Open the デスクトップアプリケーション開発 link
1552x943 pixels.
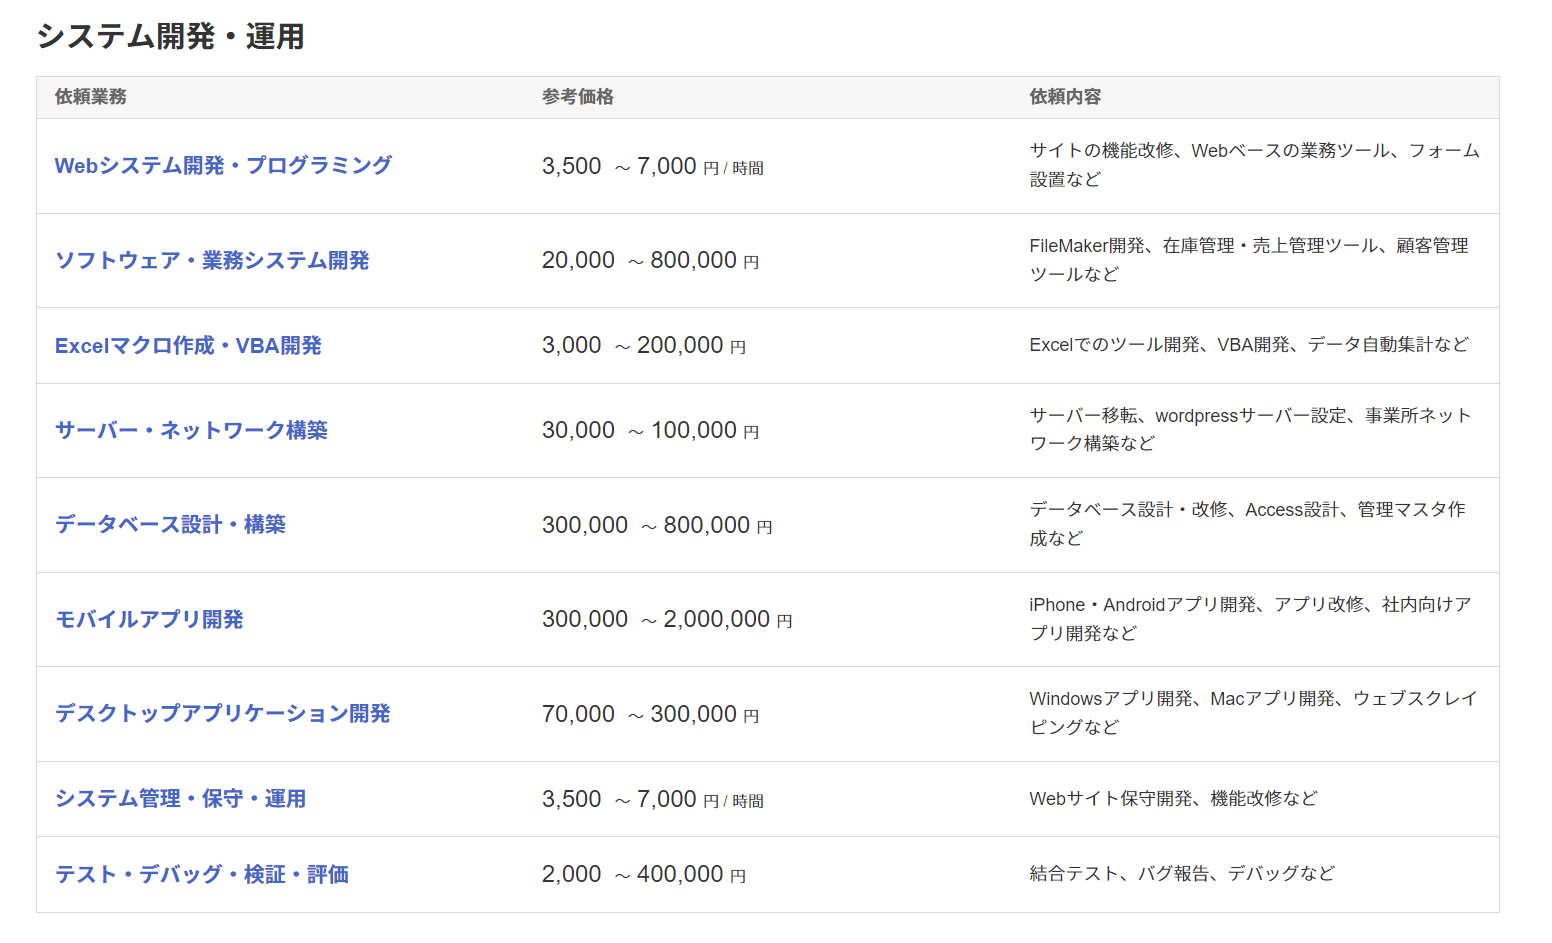pyautogui.click(x=222, y=714)
